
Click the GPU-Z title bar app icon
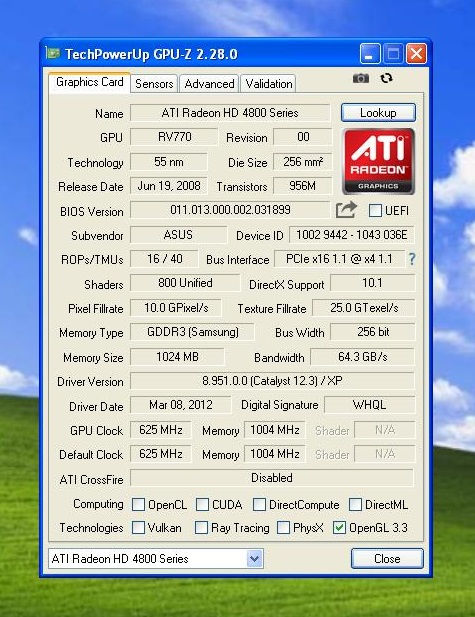click(x=52, y=53)
